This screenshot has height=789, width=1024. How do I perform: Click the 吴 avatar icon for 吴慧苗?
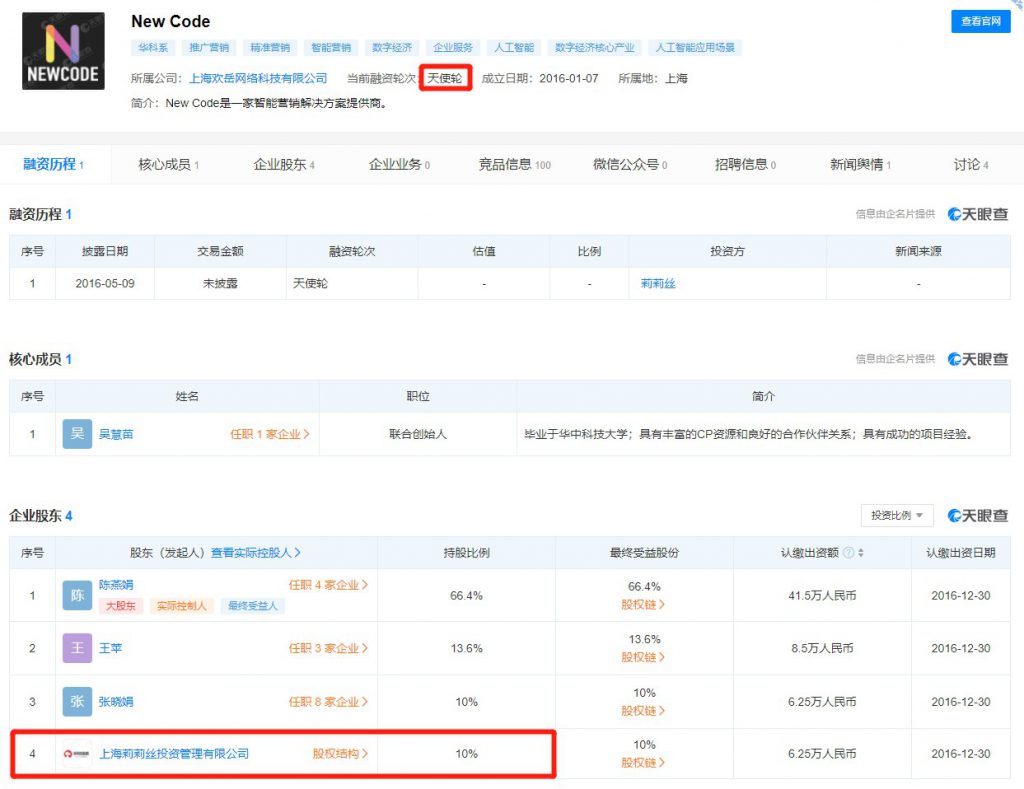77,434
